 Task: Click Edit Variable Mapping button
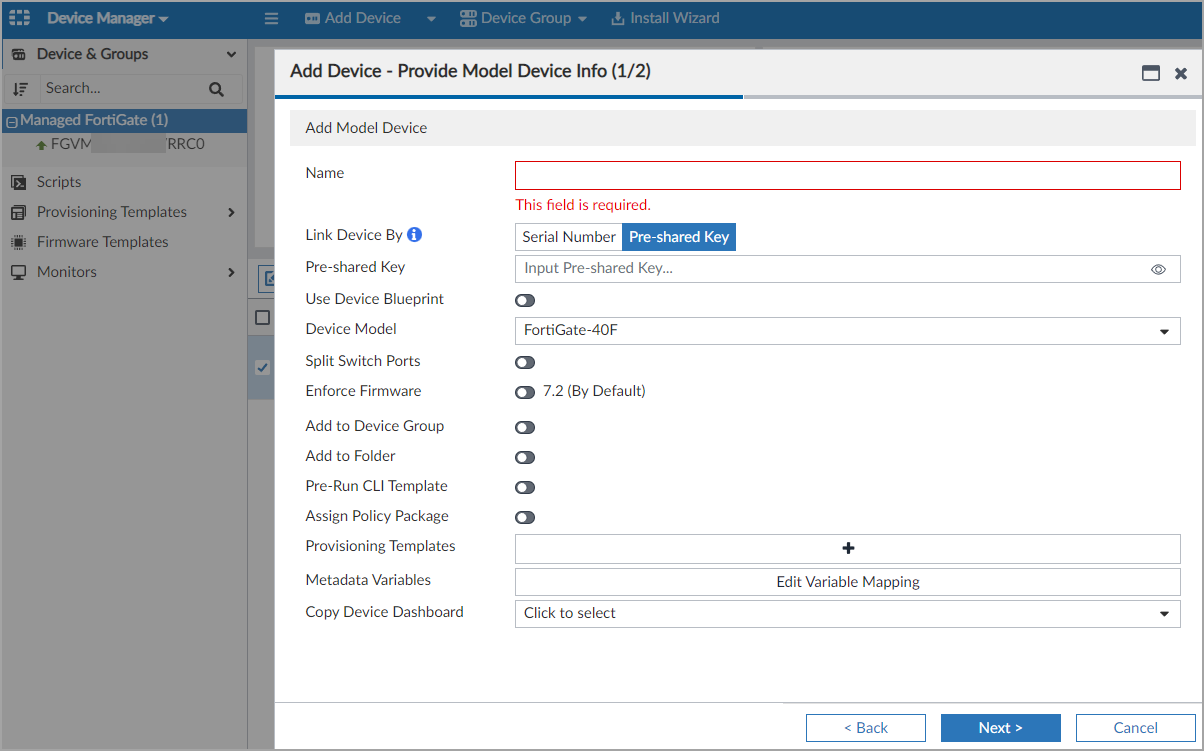[847, 582]
